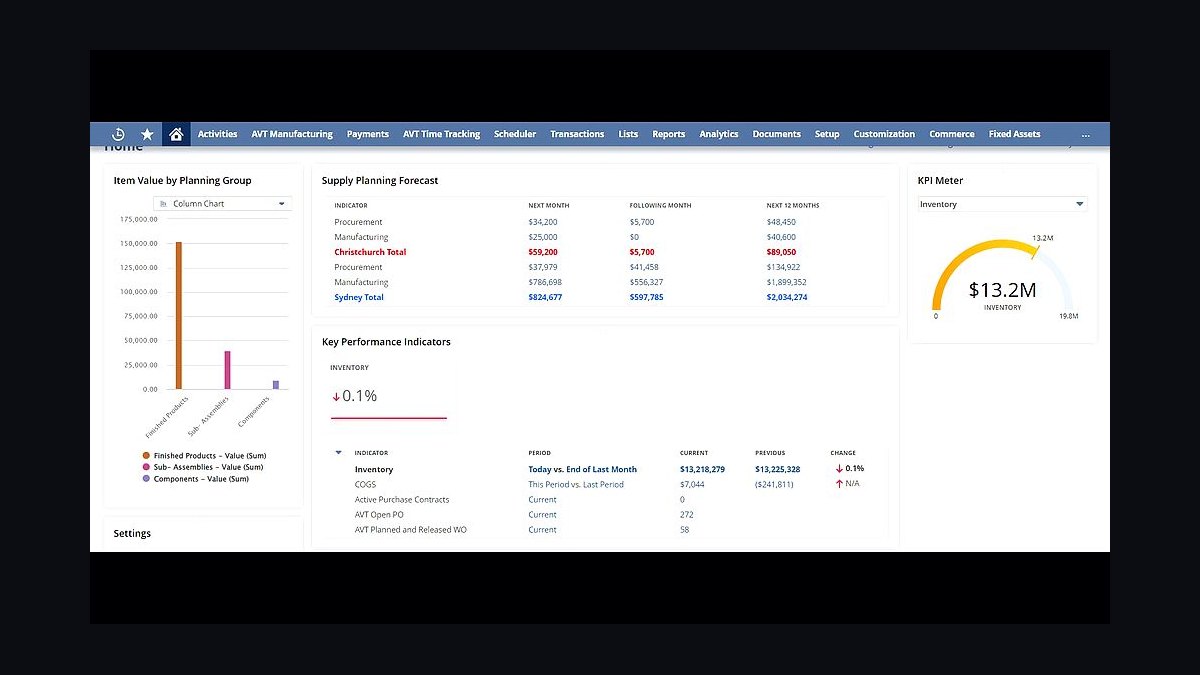Image resolution: width=1200 pixels, height=675 pixels.
Task: Click the Sydney Total row label
Action: [359, 297]
